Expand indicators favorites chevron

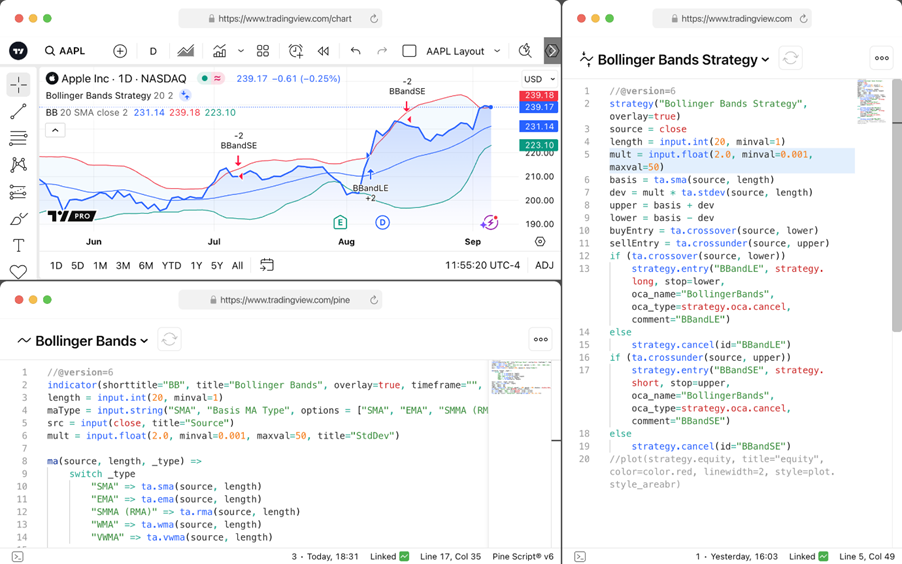click(241, 51)
